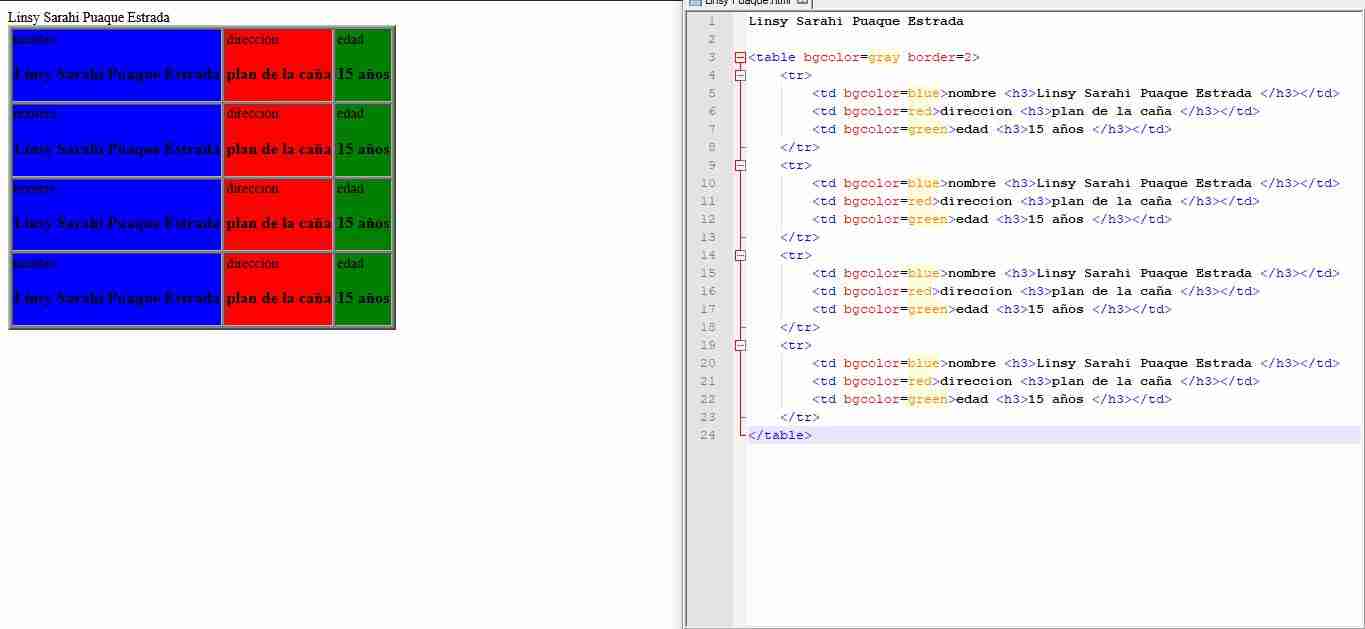The image size is (1365, 629).
Task: Click line number 12 in the editor margin
Action: pos(708,219)
